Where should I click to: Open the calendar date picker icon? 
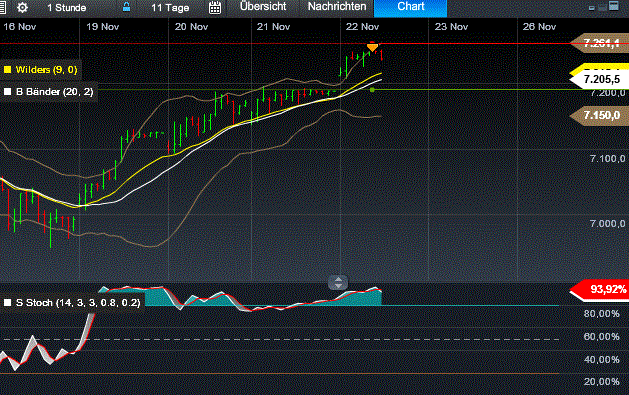point(215,8)
